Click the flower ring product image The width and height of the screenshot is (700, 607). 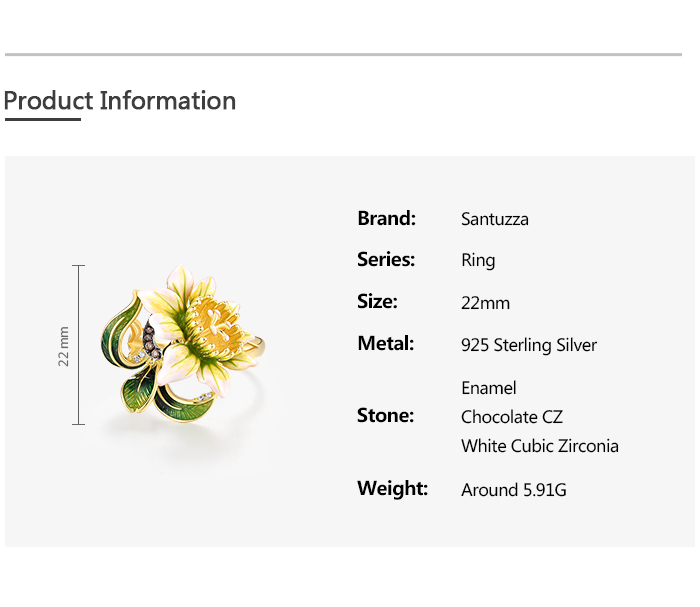click(x=190, y=345)
